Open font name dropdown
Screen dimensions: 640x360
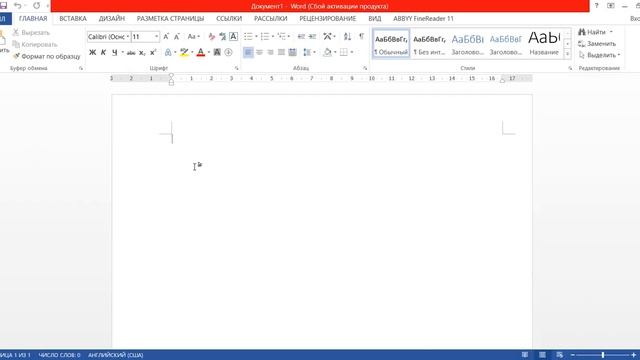[x=128, y=37]
